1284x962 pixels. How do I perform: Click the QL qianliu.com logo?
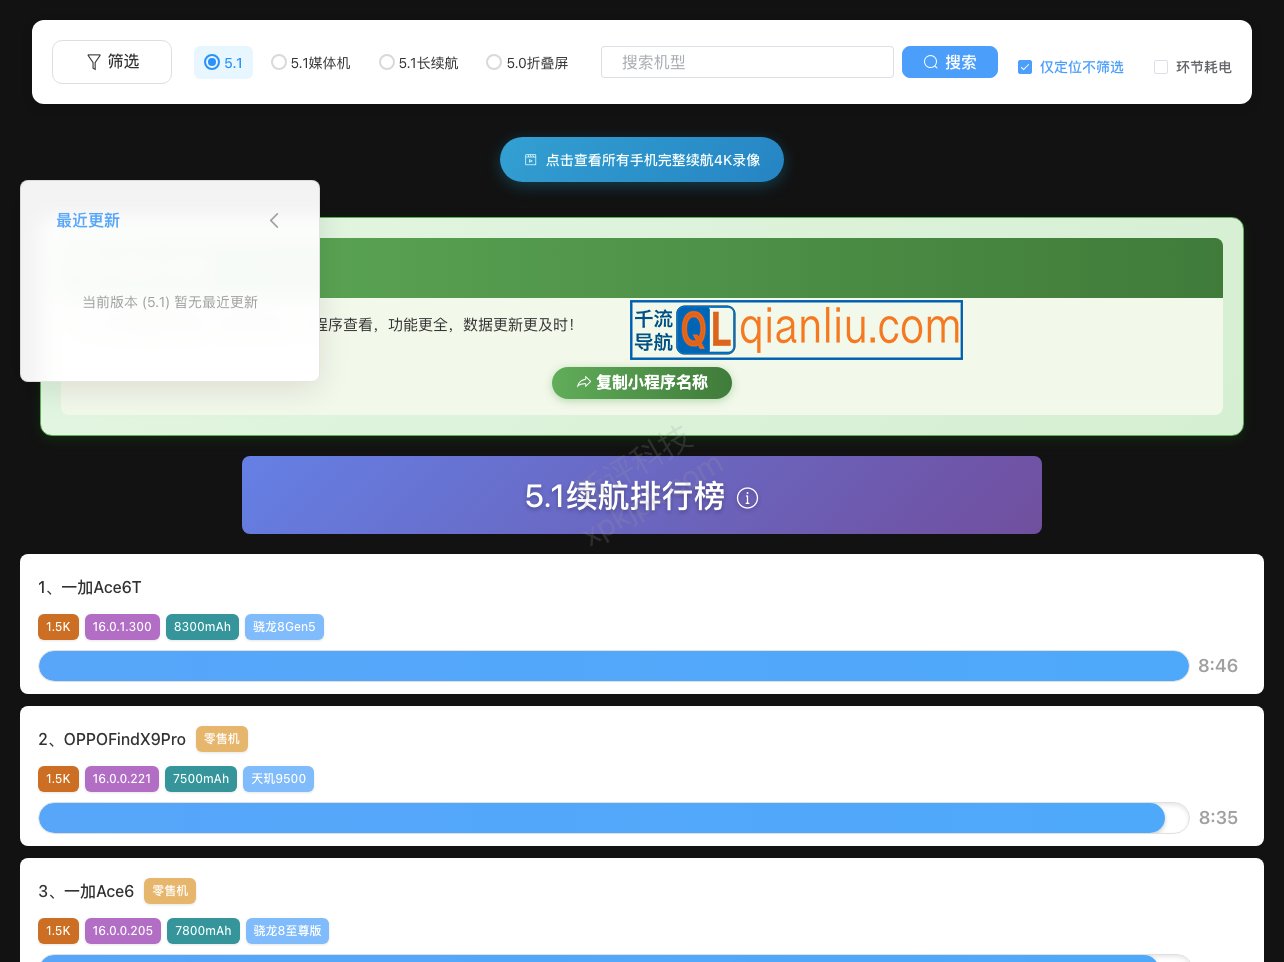(x=796, y=329)
